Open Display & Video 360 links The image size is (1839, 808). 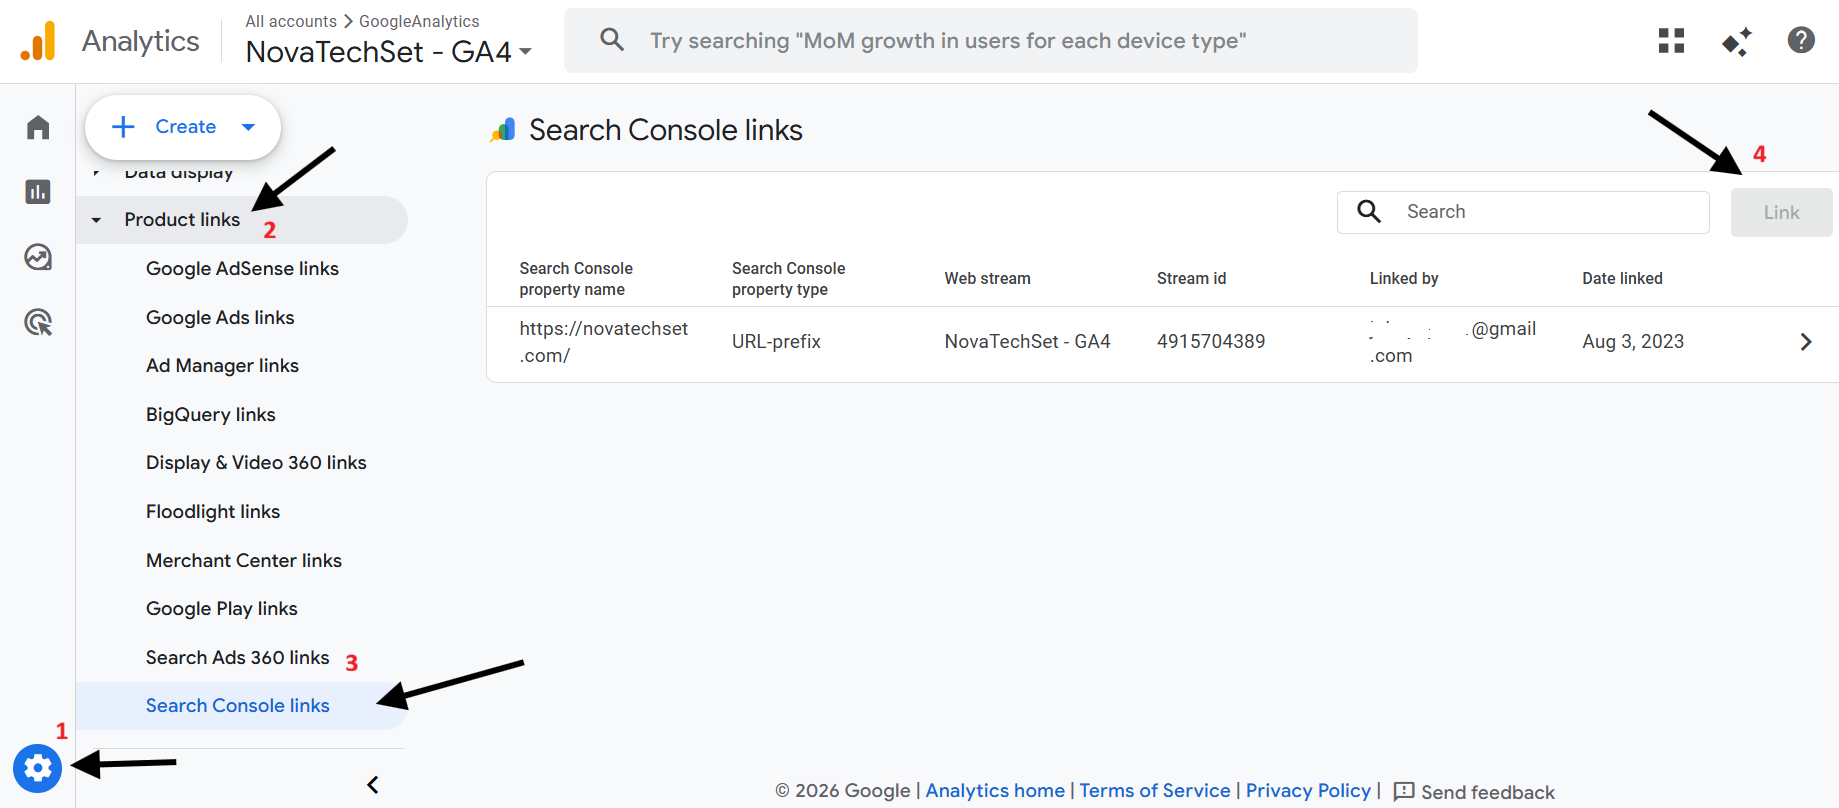(256, 463)
